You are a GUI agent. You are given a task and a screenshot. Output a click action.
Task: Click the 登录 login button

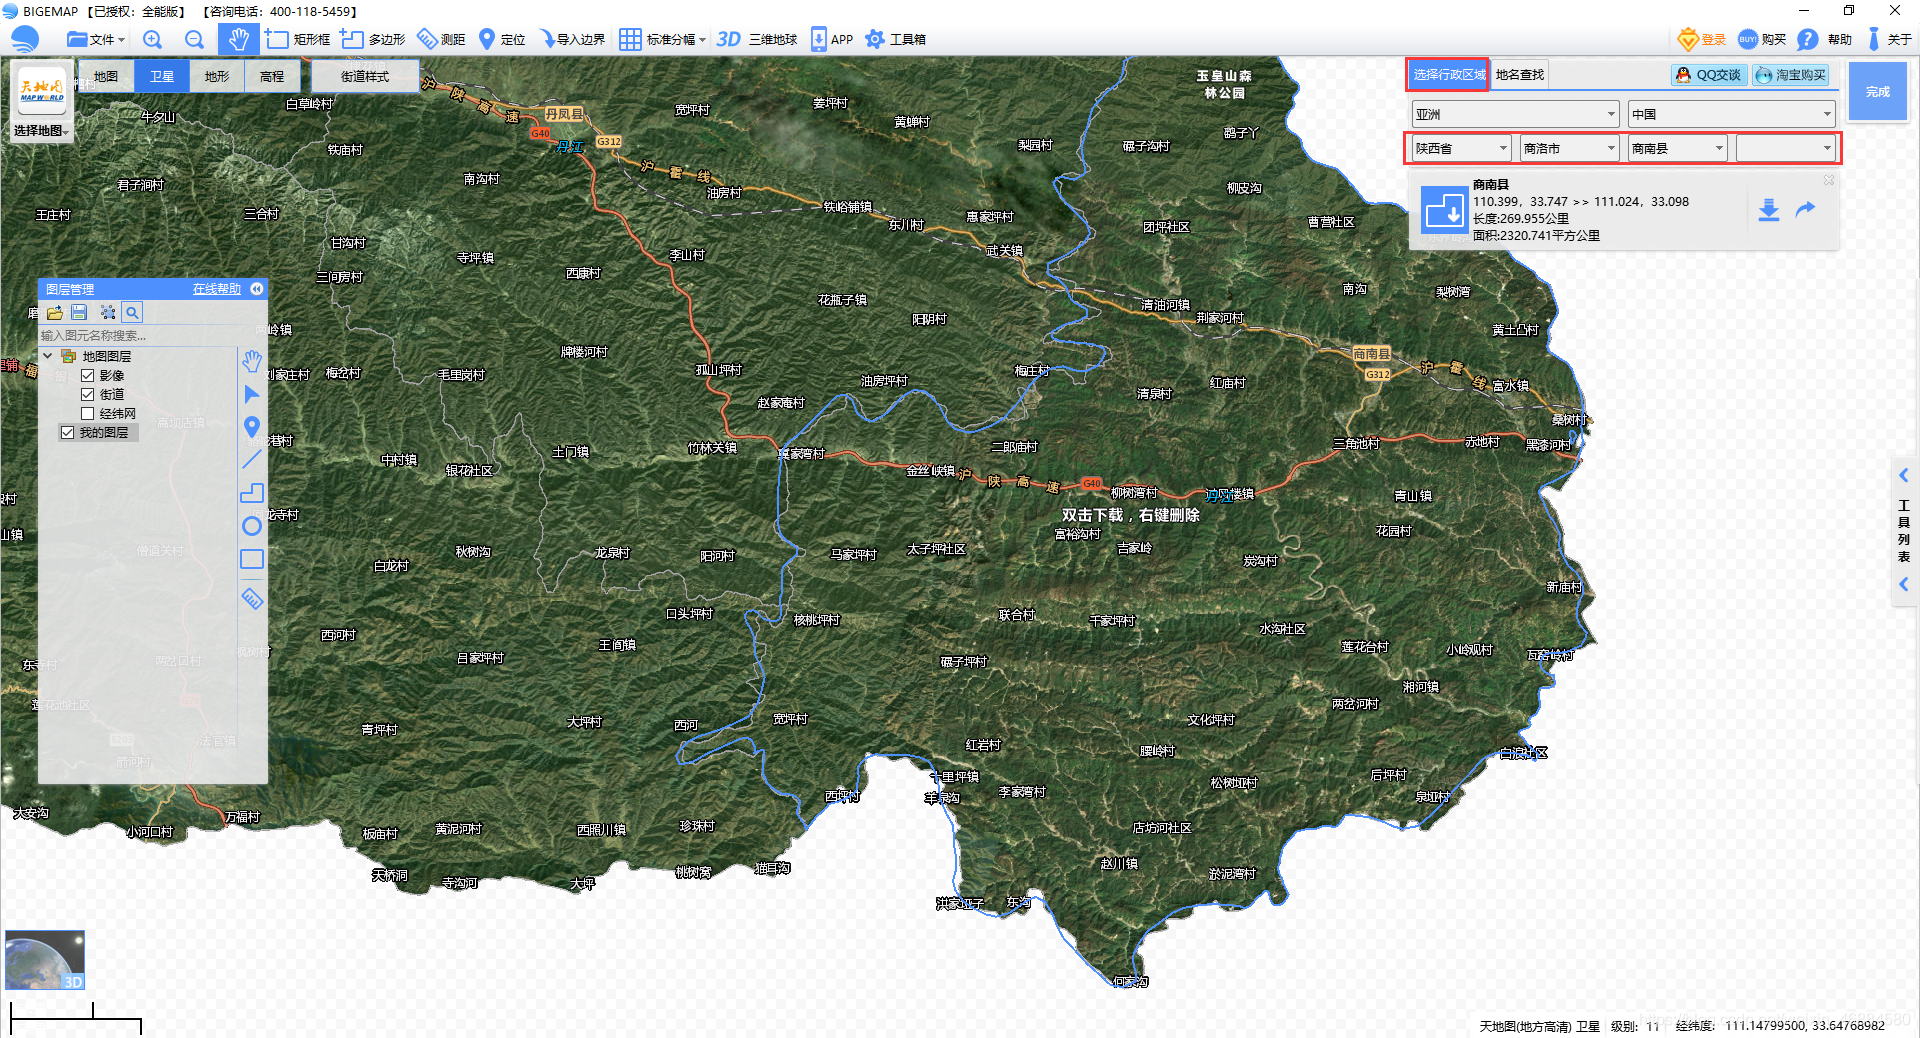tap(1702, 39)
